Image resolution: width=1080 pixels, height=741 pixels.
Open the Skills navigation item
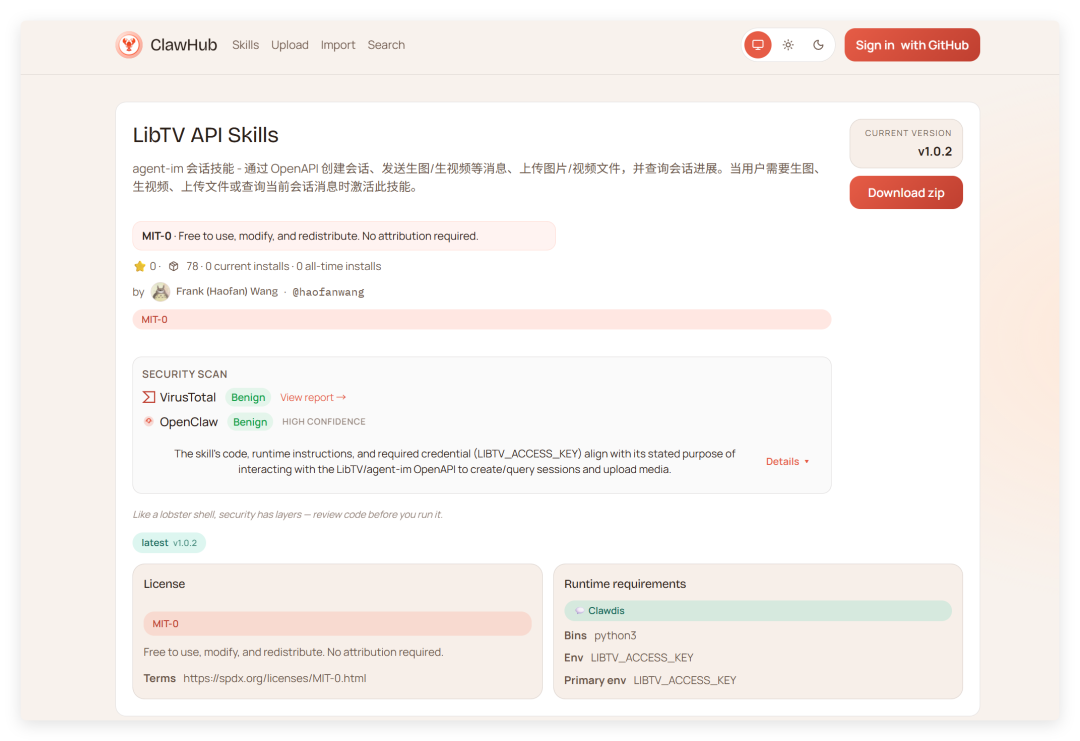(x=245, y=45)
